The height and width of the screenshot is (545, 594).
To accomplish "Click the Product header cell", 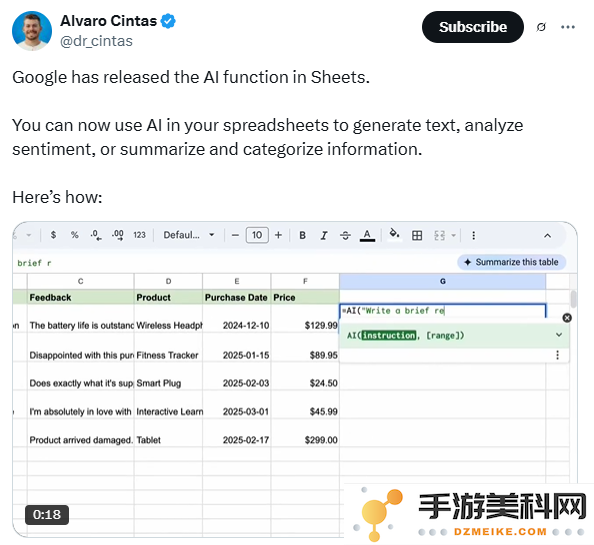I will [x=168, y=297].
